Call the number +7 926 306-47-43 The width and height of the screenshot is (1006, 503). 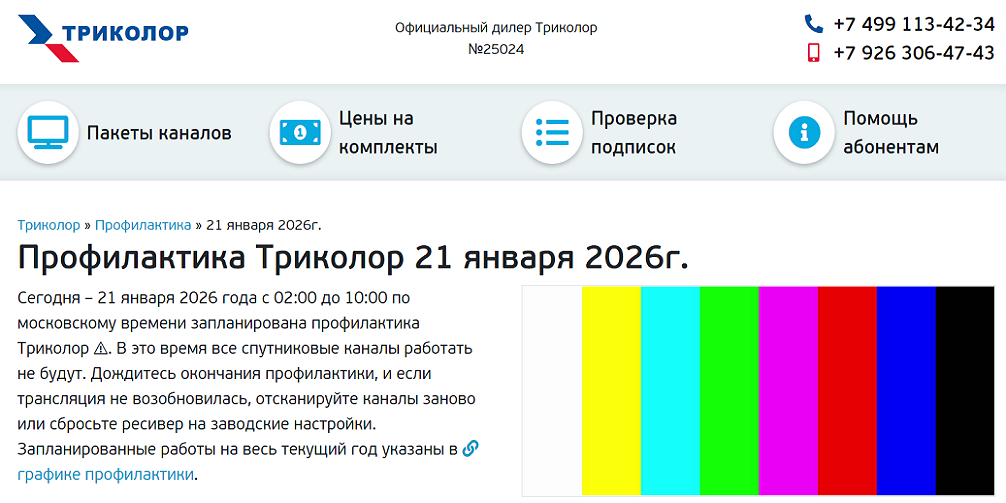[914, 53]
